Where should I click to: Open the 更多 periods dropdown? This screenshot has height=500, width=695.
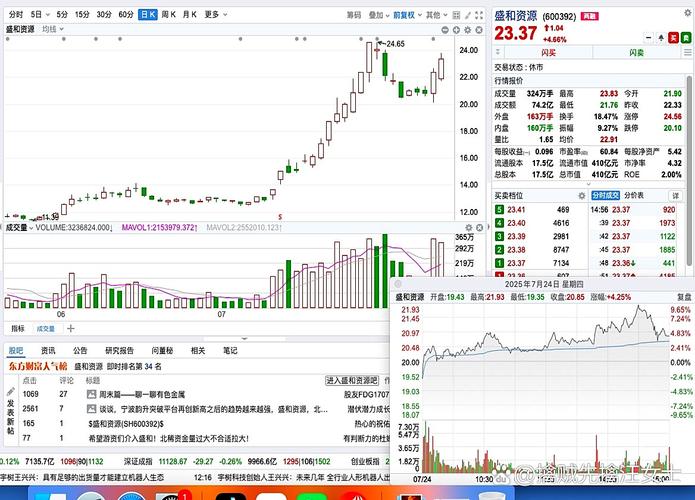[x=214, y=15]
